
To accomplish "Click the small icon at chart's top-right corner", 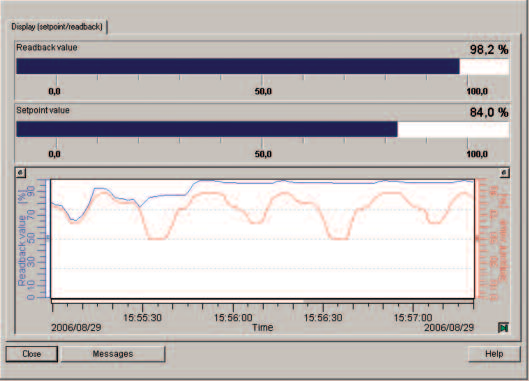I will tap(504, 173).
